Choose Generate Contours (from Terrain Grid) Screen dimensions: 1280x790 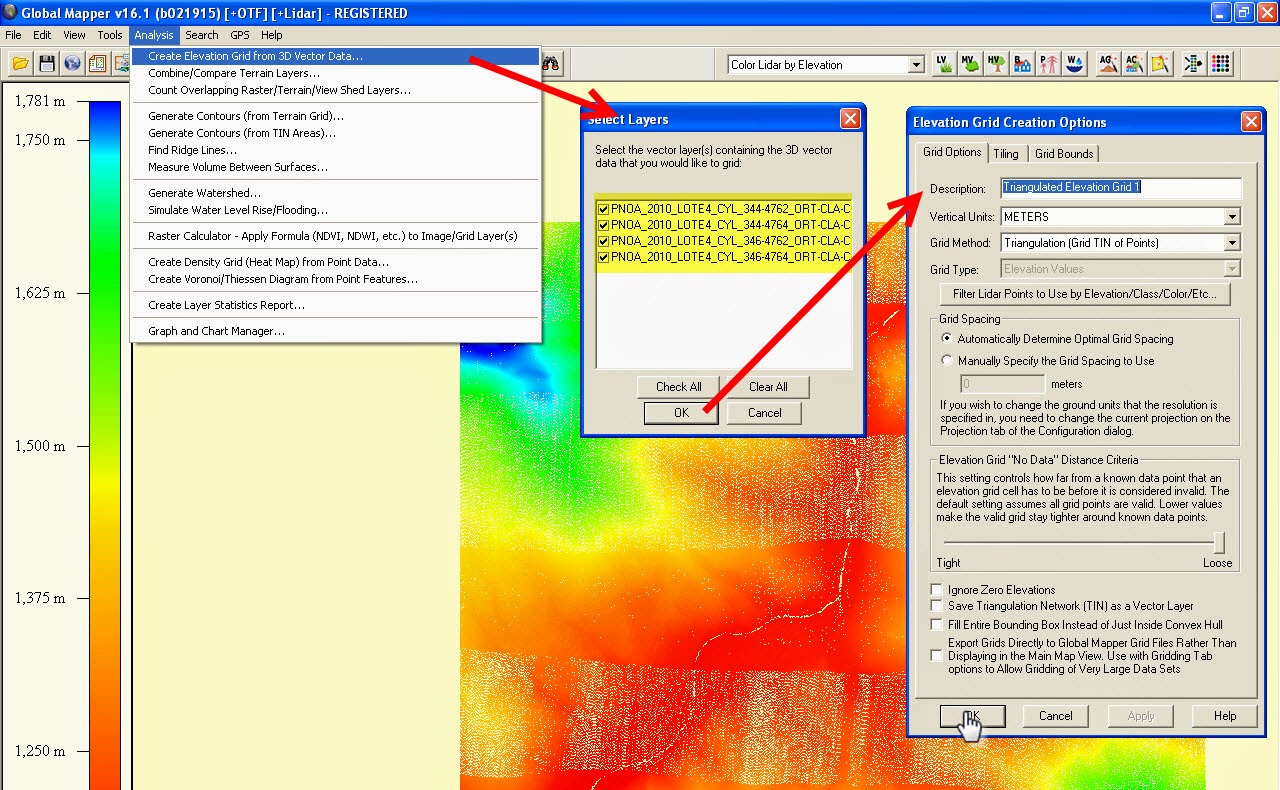(x=336, y=116)
